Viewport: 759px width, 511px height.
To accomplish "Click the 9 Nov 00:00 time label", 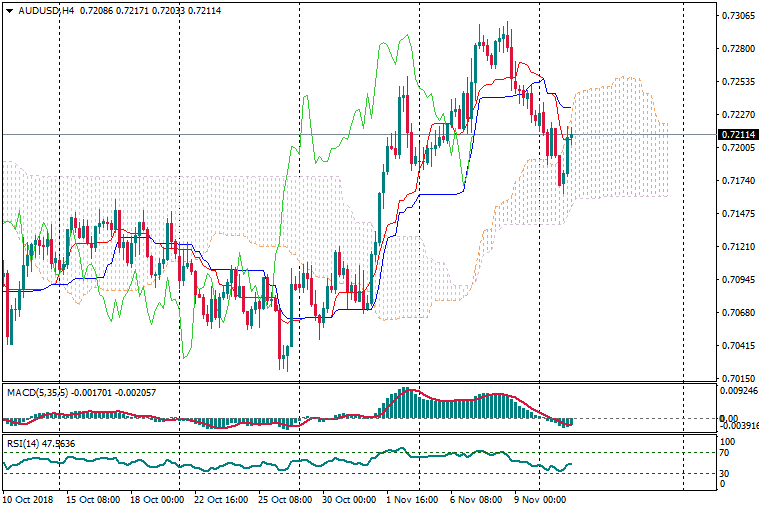I will pyautogui.click(x=540, y=498).
